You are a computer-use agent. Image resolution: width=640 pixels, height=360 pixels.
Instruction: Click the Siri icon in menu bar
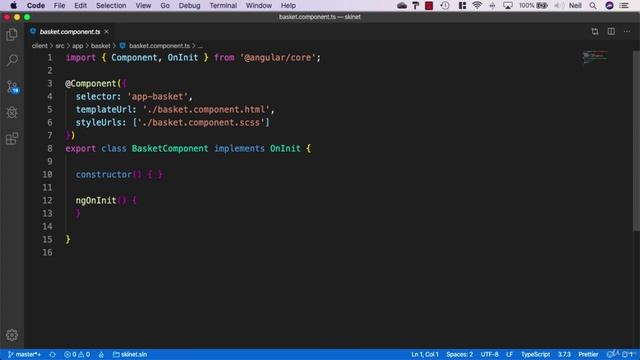coord(609,5)
